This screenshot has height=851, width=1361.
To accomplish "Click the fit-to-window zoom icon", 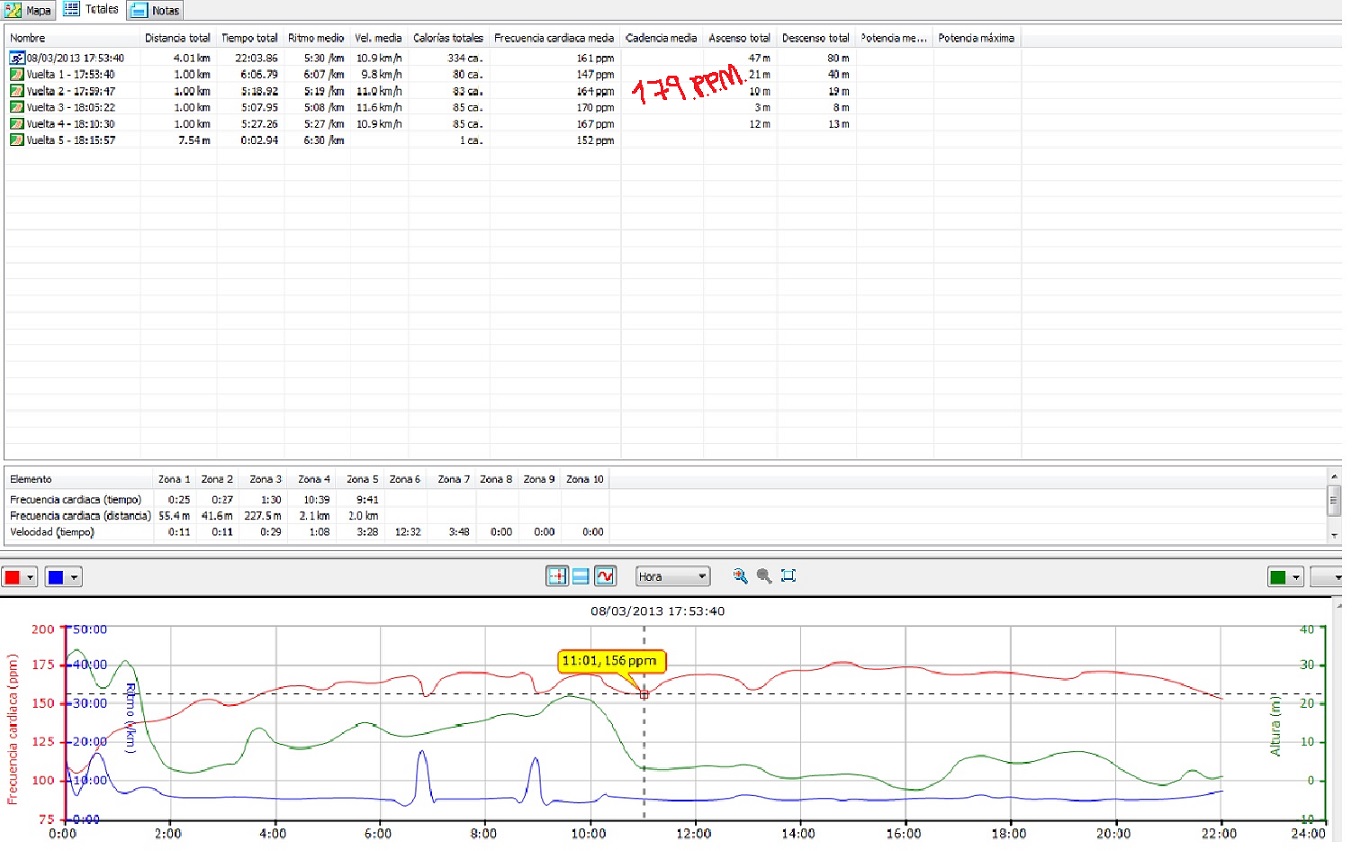I will 788,576.
